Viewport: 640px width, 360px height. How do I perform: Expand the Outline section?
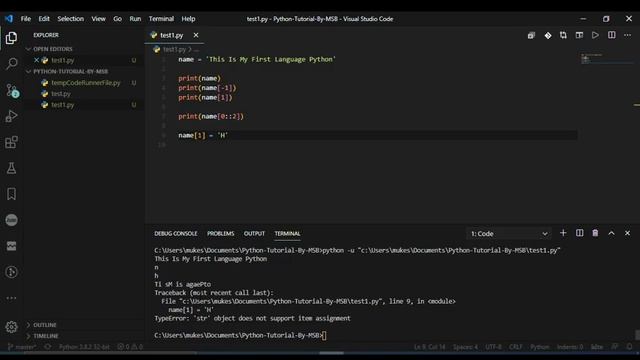tap(44, 325)
